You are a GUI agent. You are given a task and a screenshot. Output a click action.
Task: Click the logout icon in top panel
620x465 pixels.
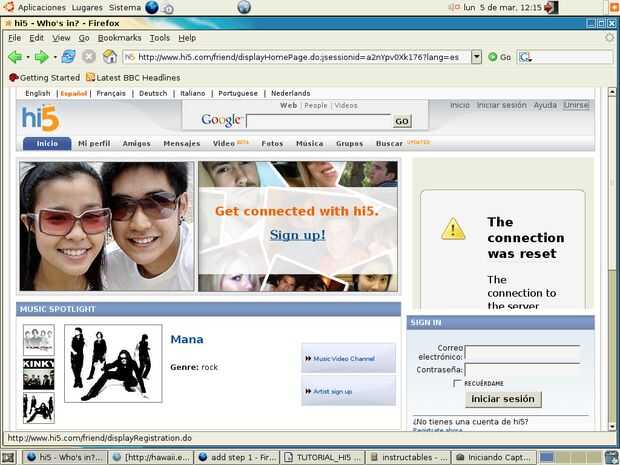coord(551,7)
